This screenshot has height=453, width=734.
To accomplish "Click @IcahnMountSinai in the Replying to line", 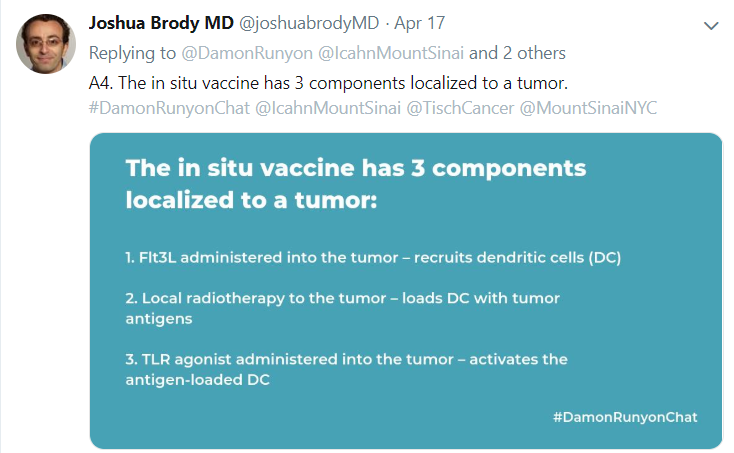I will (x=391, y=53).
